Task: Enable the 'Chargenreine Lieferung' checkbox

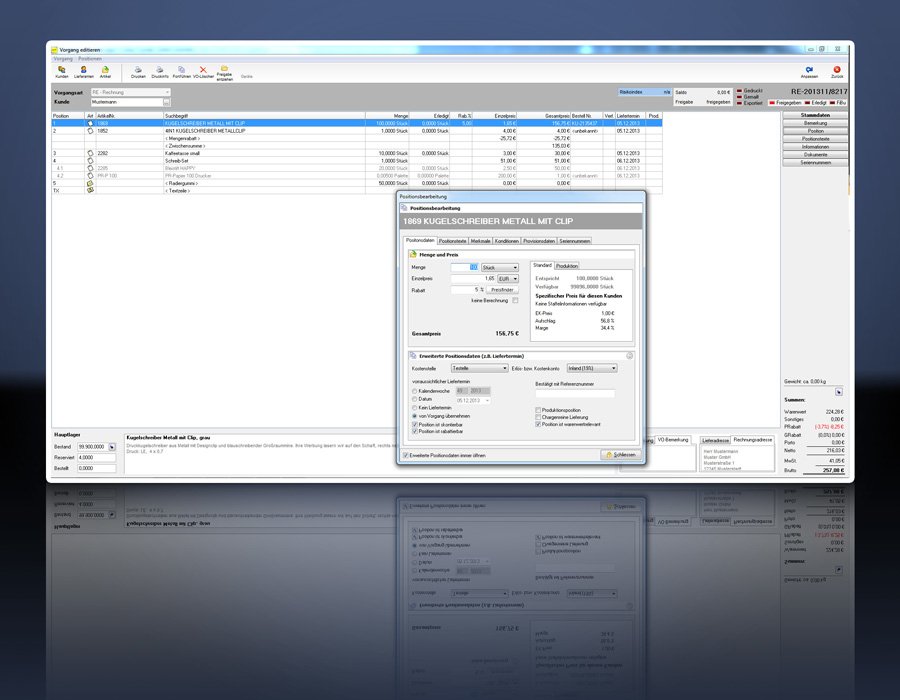Action: (x=538, y=417)
